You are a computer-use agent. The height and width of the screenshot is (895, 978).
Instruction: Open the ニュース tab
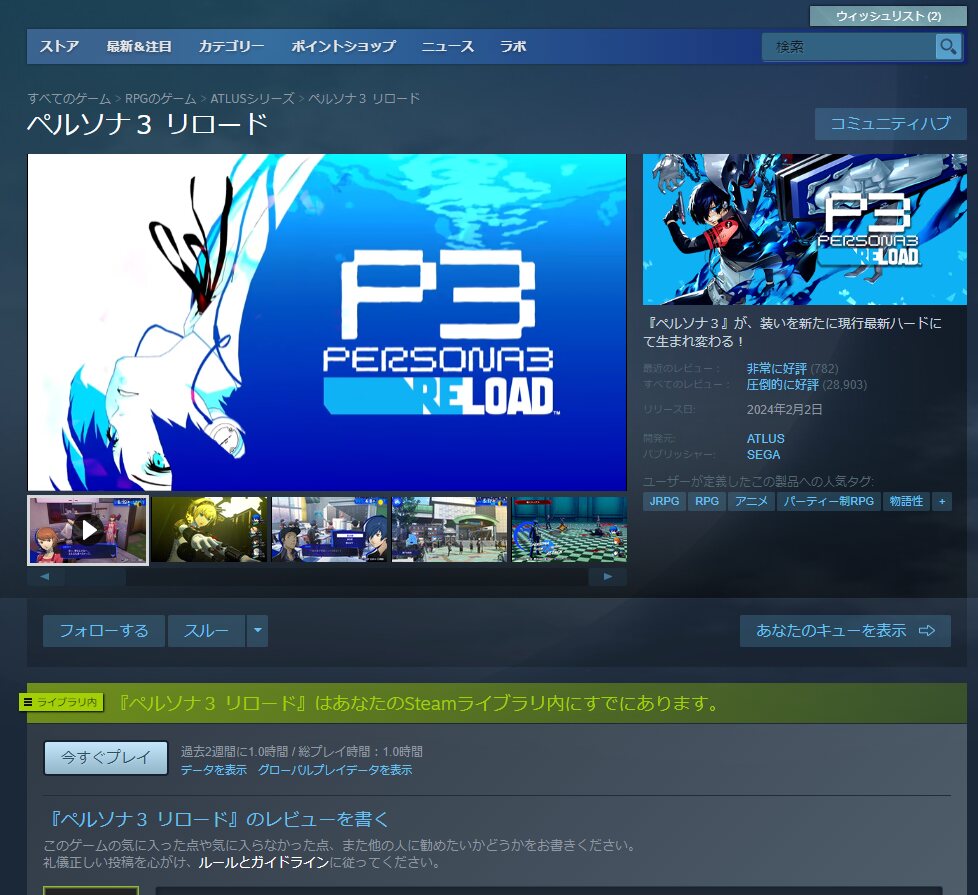[x=447, y=47]
